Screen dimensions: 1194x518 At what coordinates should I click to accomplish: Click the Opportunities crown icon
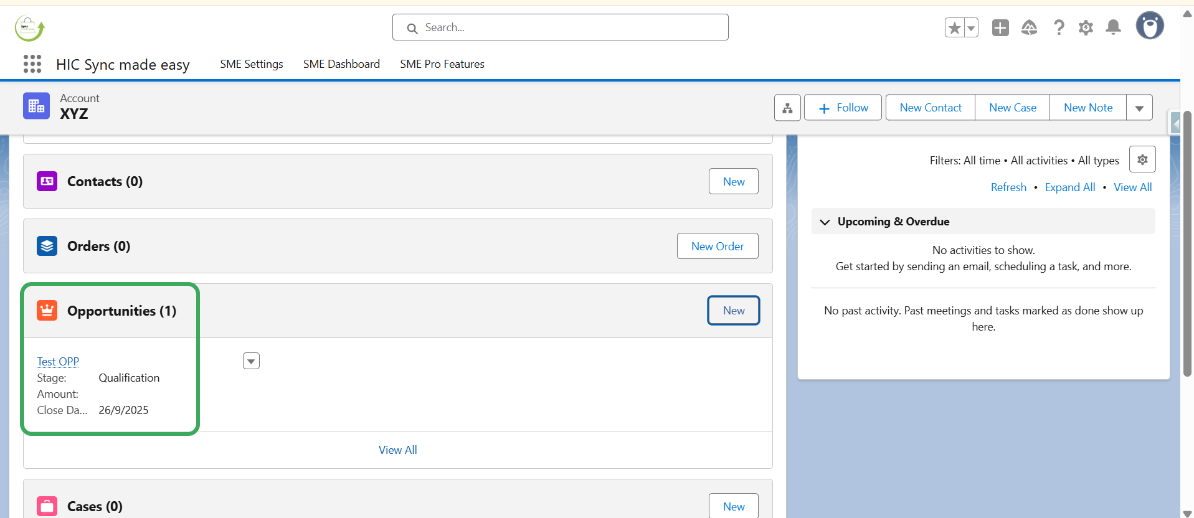(47, 311)
